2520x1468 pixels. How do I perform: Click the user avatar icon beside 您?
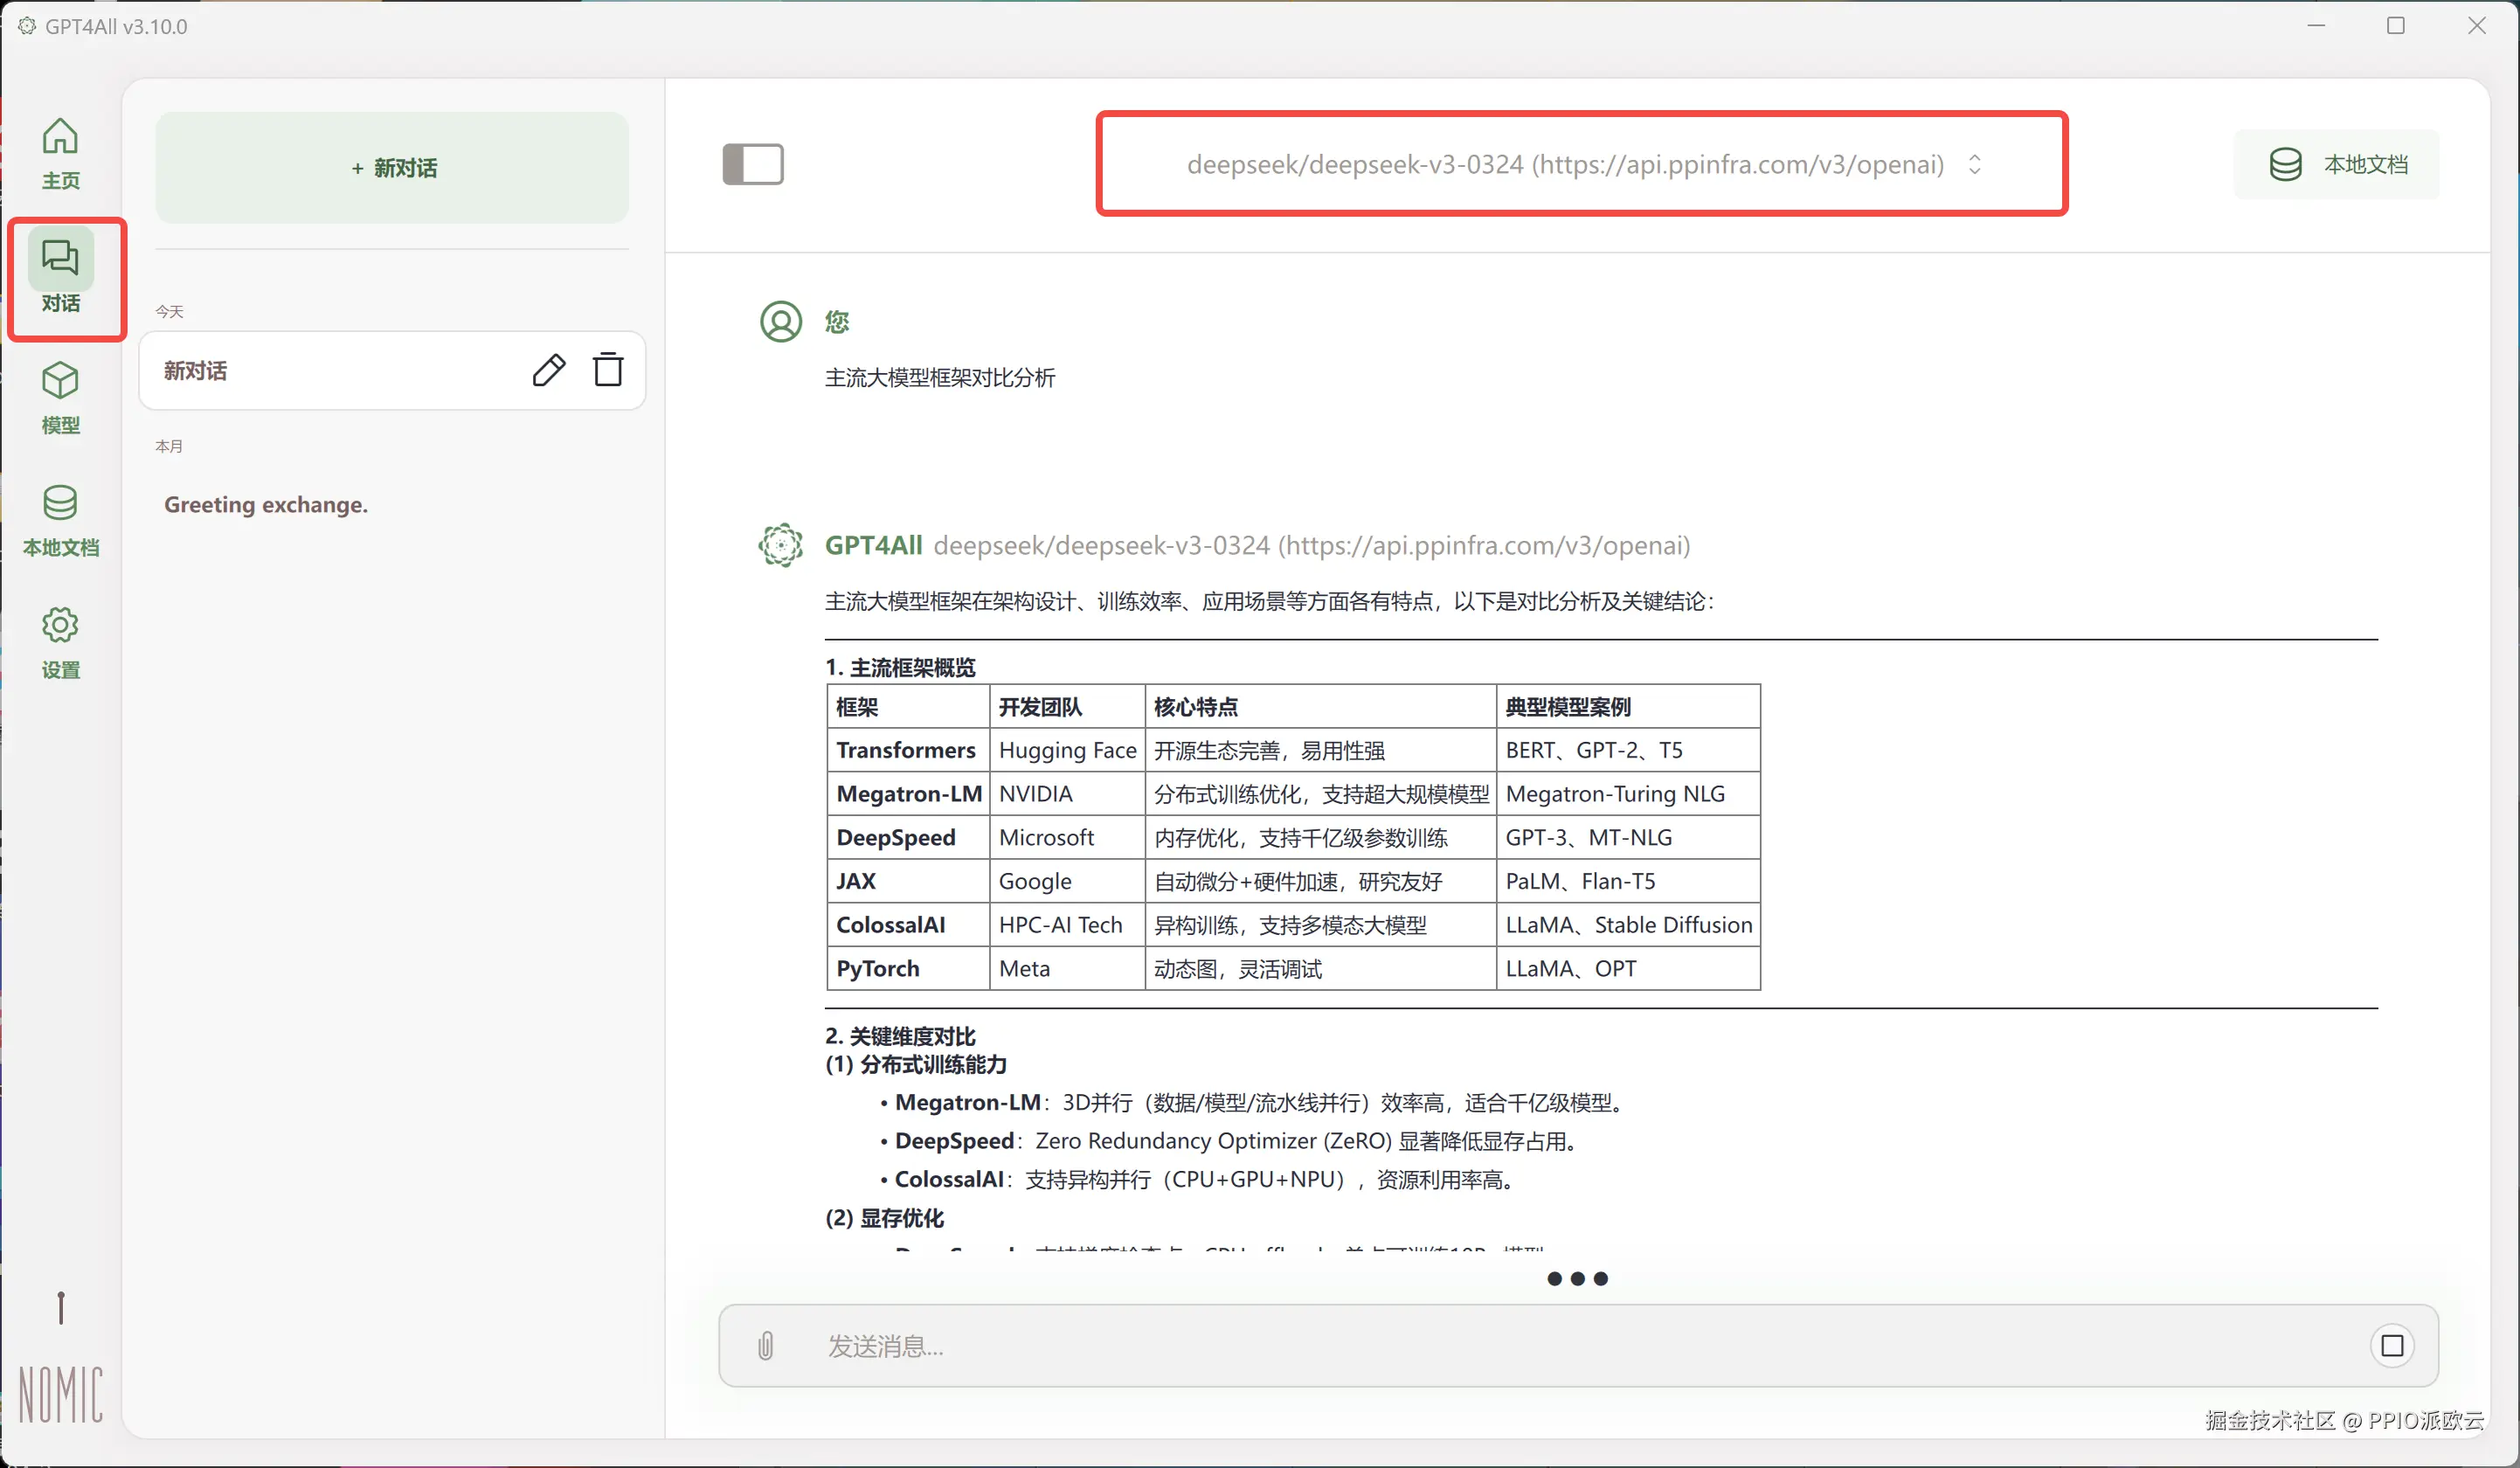tap(780, 322)
